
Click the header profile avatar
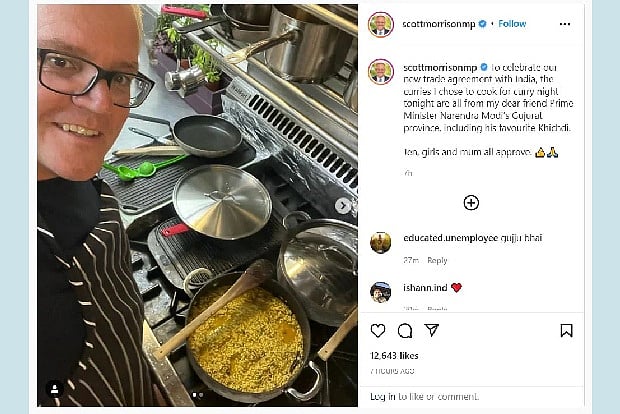(380, 23)
